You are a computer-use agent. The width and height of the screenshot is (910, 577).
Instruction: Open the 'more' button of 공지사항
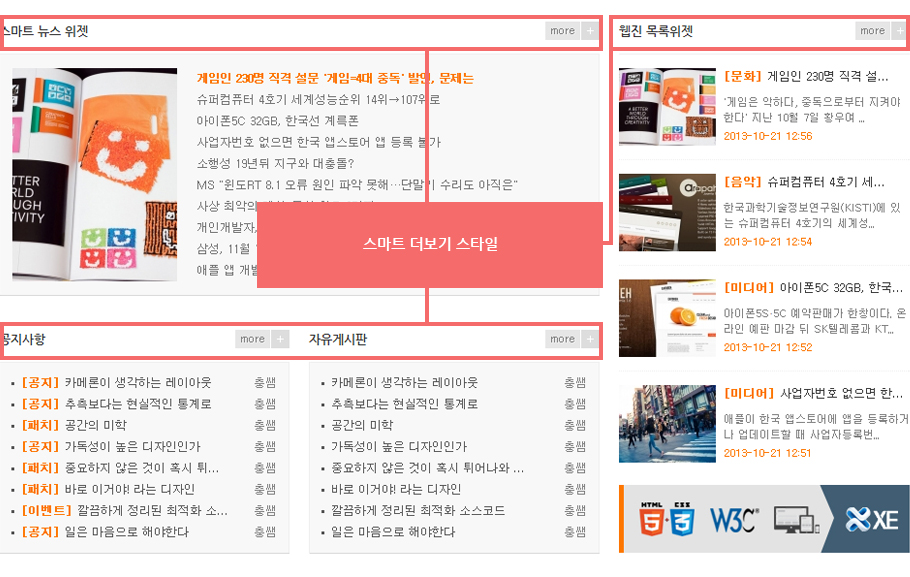point(252,339)
